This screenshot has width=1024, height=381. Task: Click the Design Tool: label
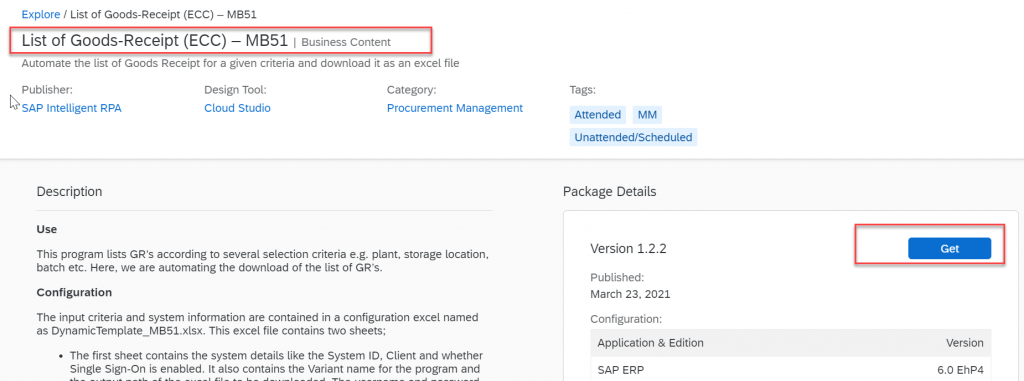click(x=235, y=90)
